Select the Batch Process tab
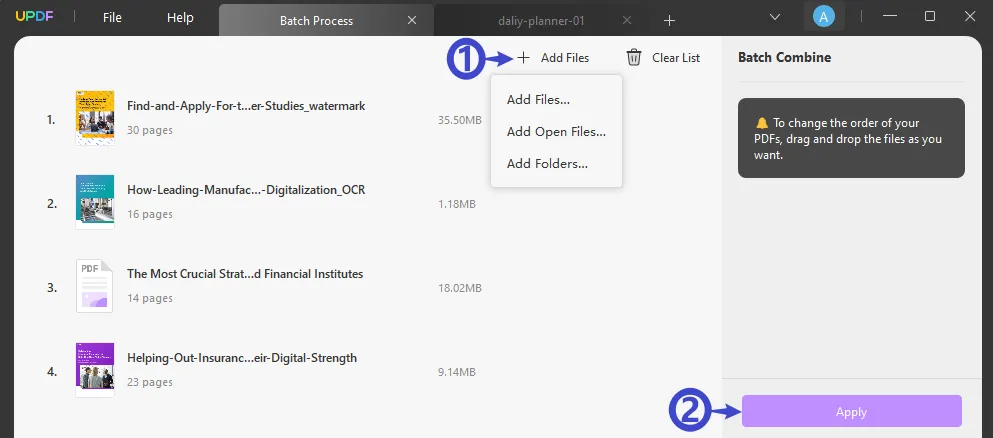This screenshot has height=438, width=993. (315, 20)
